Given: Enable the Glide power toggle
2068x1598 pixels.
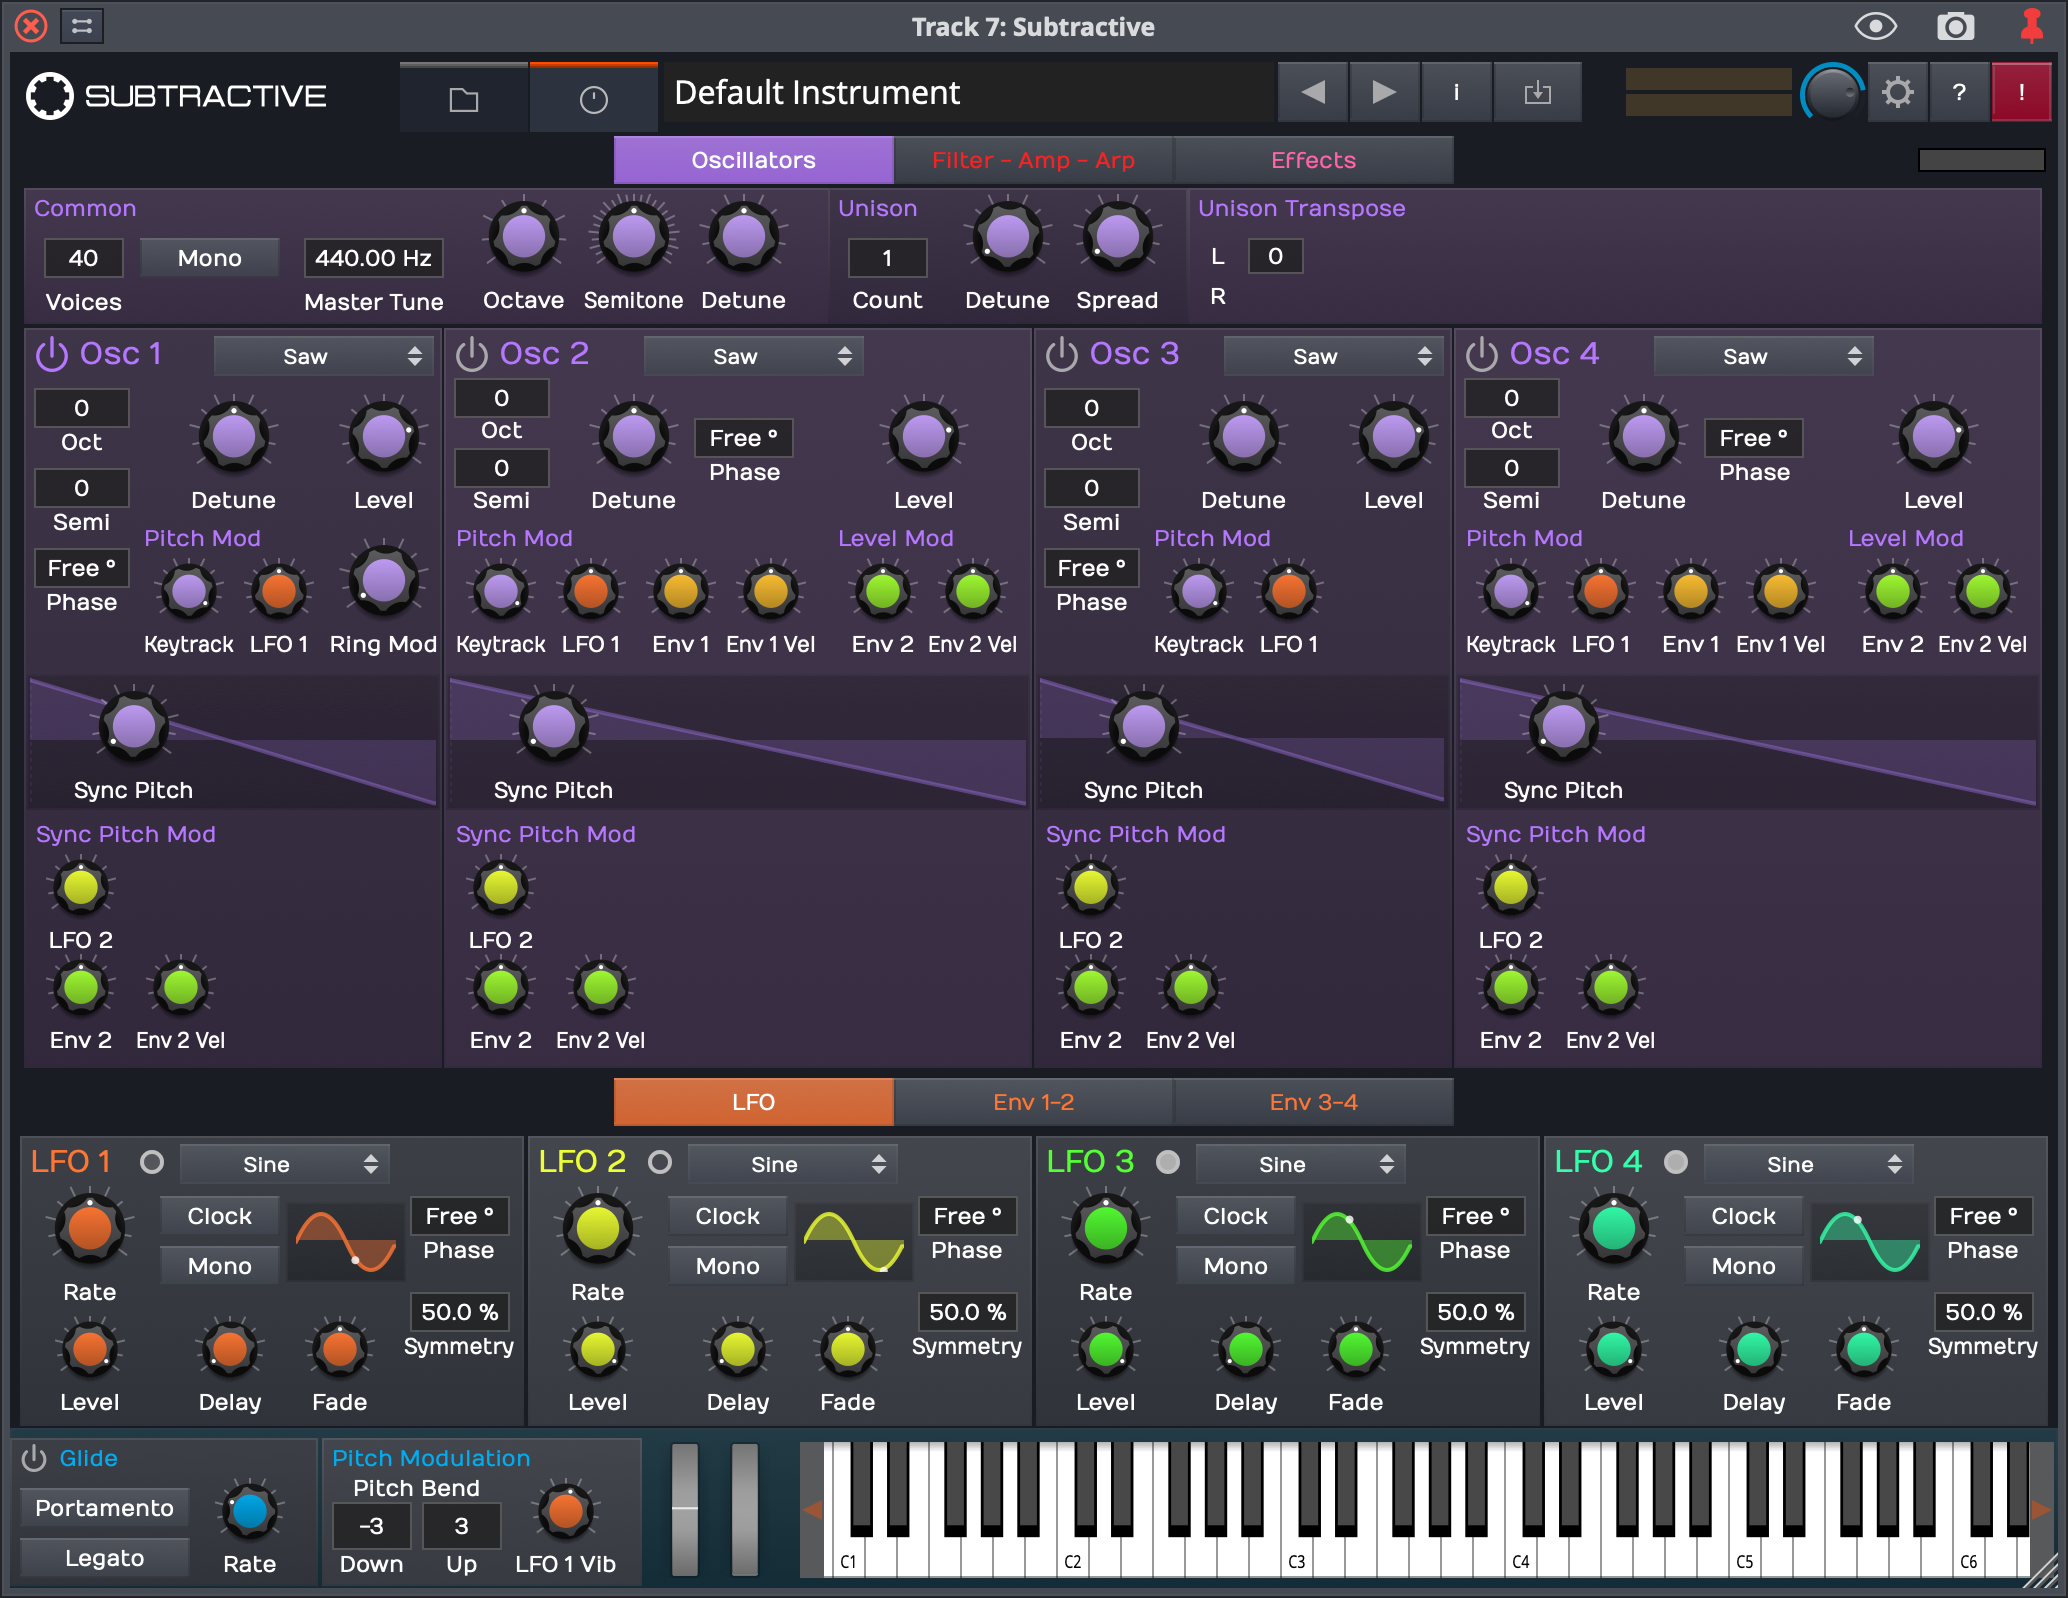Looking at the screenshot, I should (x=34, y=1458).
